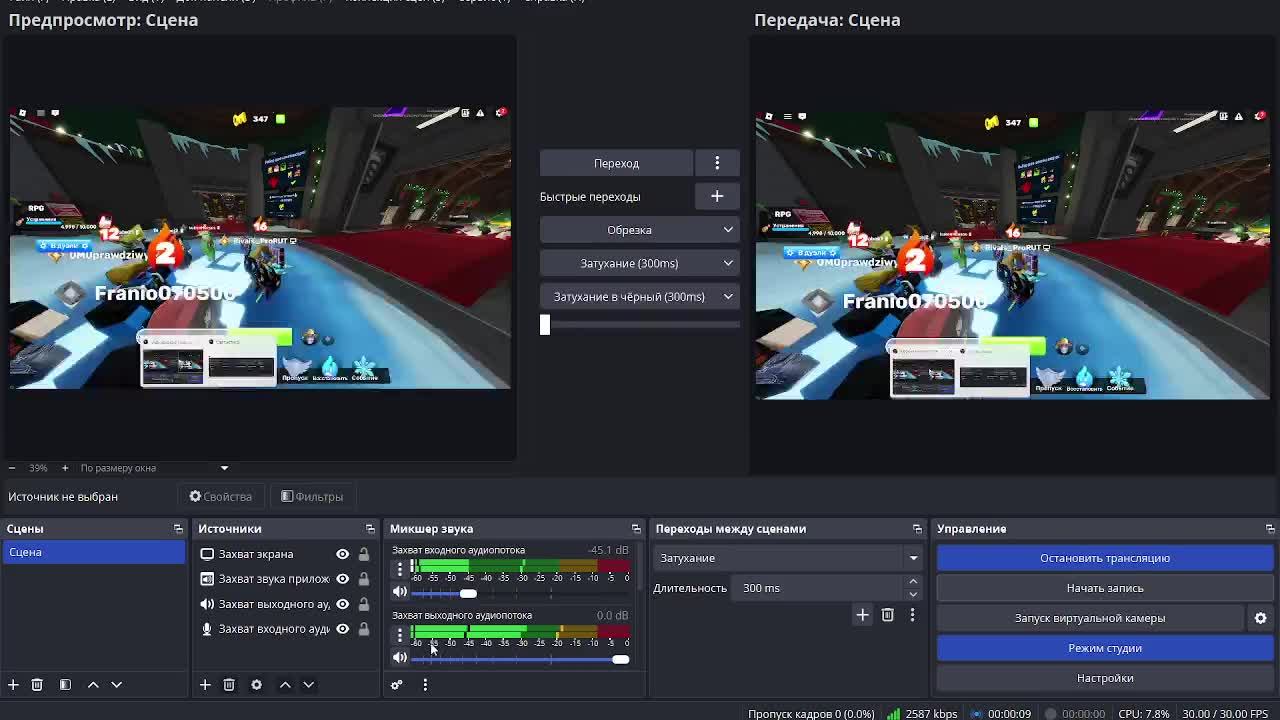
Task: Increase the transition duration with up arrow
Action: click(912, 582)
